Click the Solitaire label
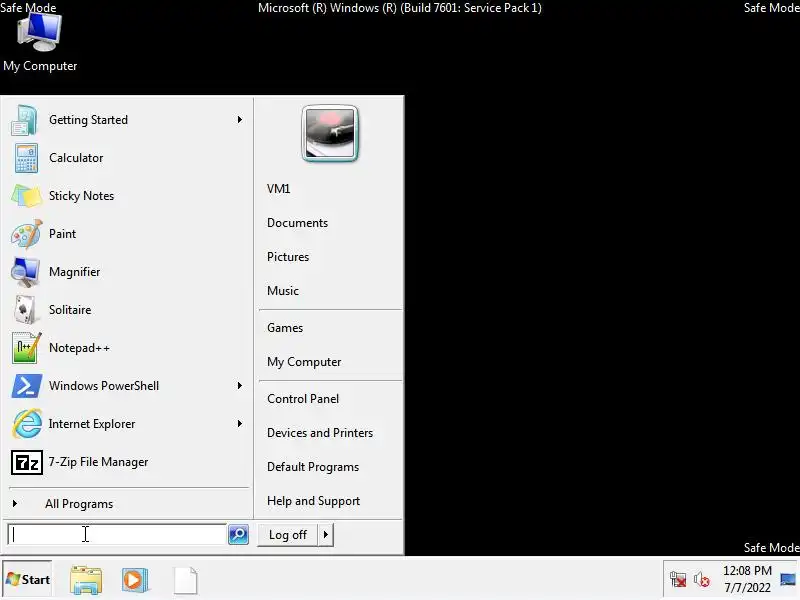The width and height of the screenshot is (800, 600). tap(70, 310)
